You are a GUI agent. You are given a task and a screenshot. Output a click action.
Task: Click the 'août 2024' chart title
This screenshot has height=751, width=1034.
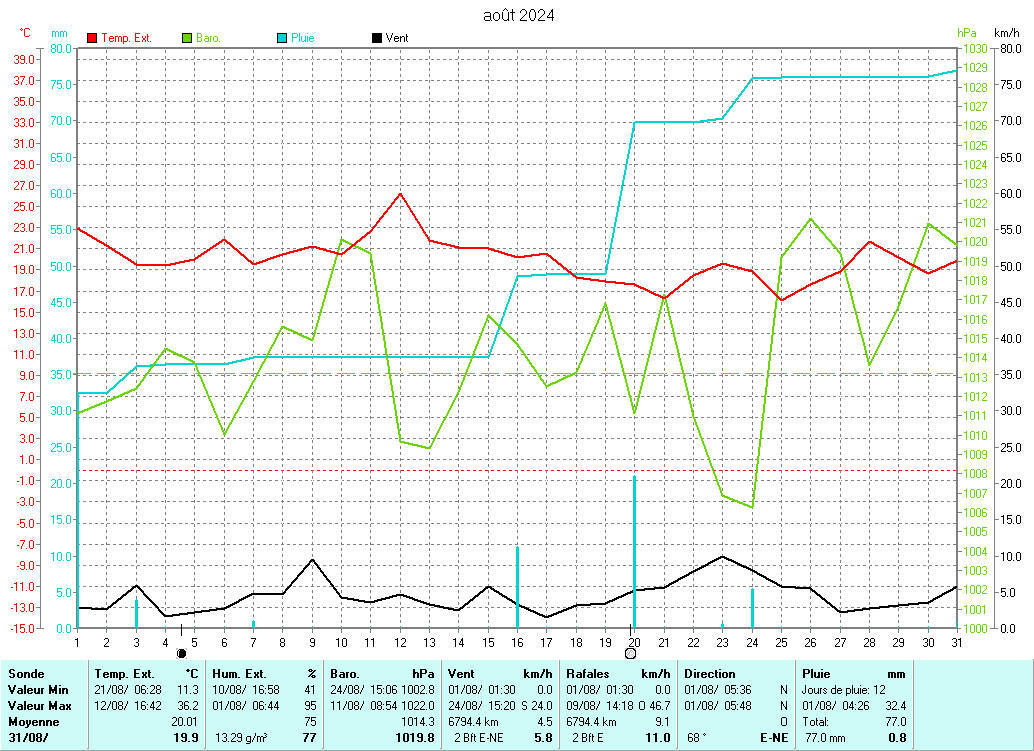coord(518,15)
